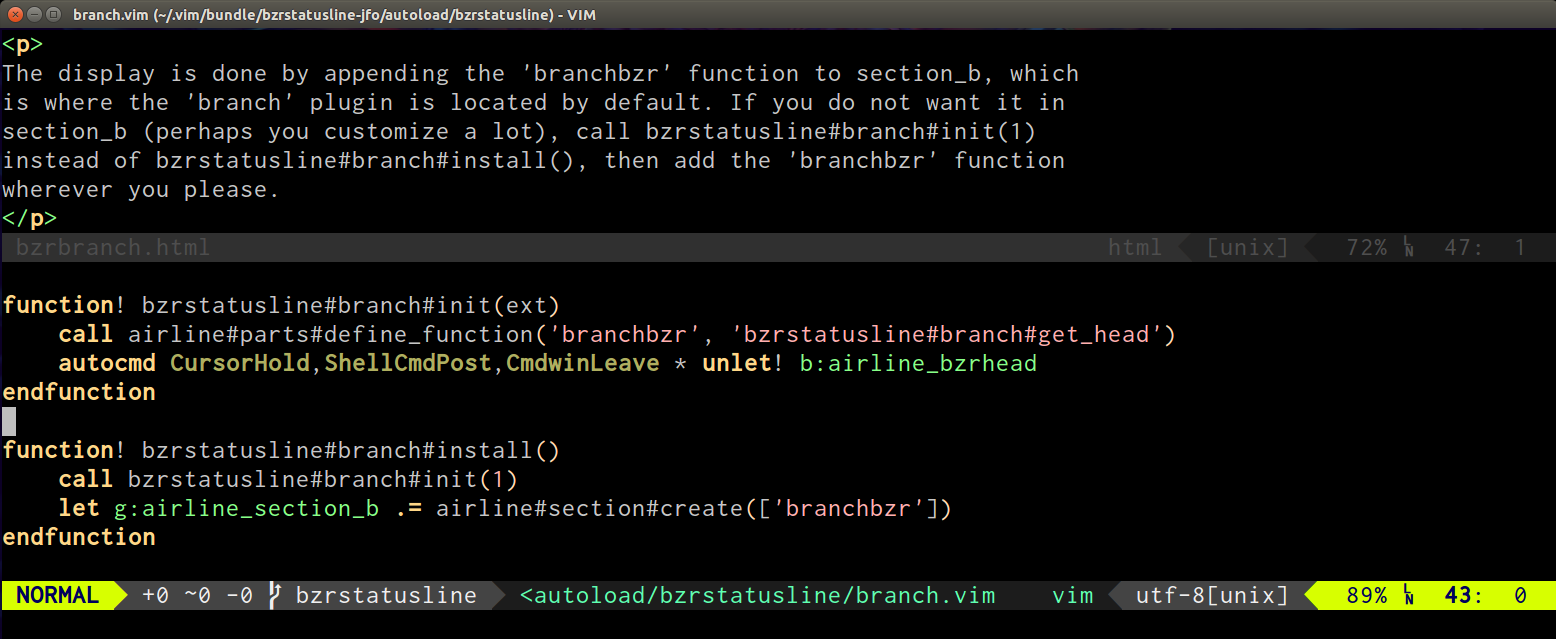The height and width of the screenshot is (639, 1556).
Task: Click the line-number LN symbol beside 72%
Action: (x=1408, y=248)
